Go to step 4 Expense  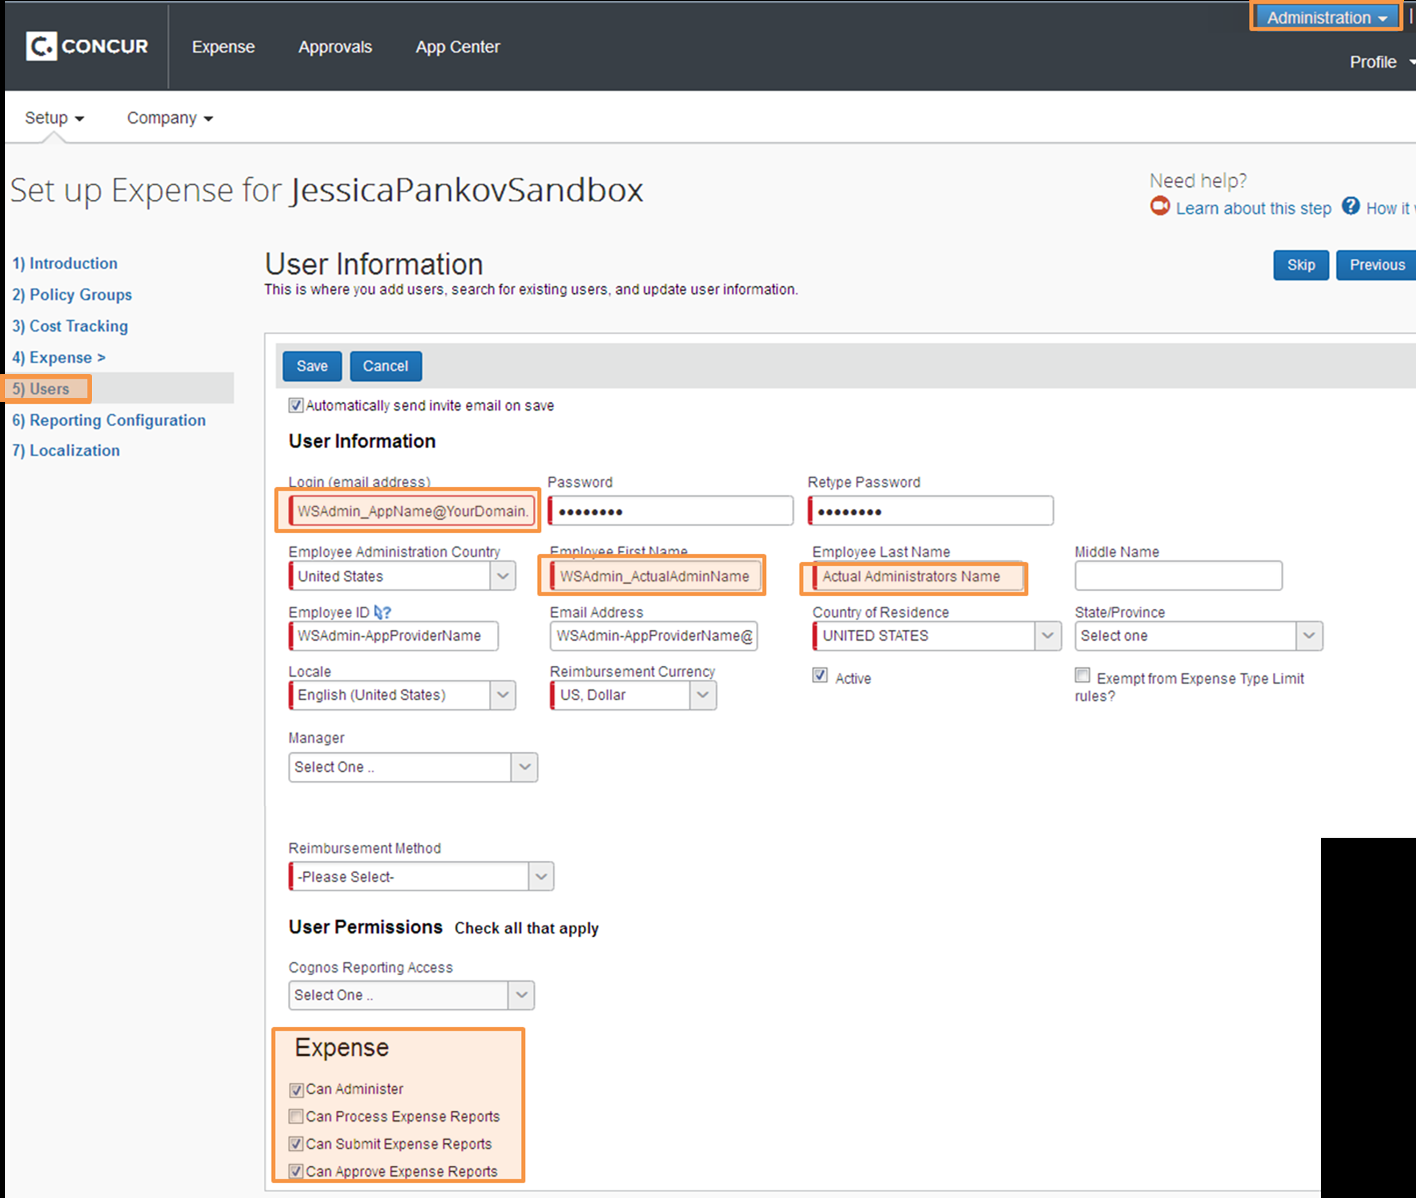pyautogui.click(x=59, y=357)
